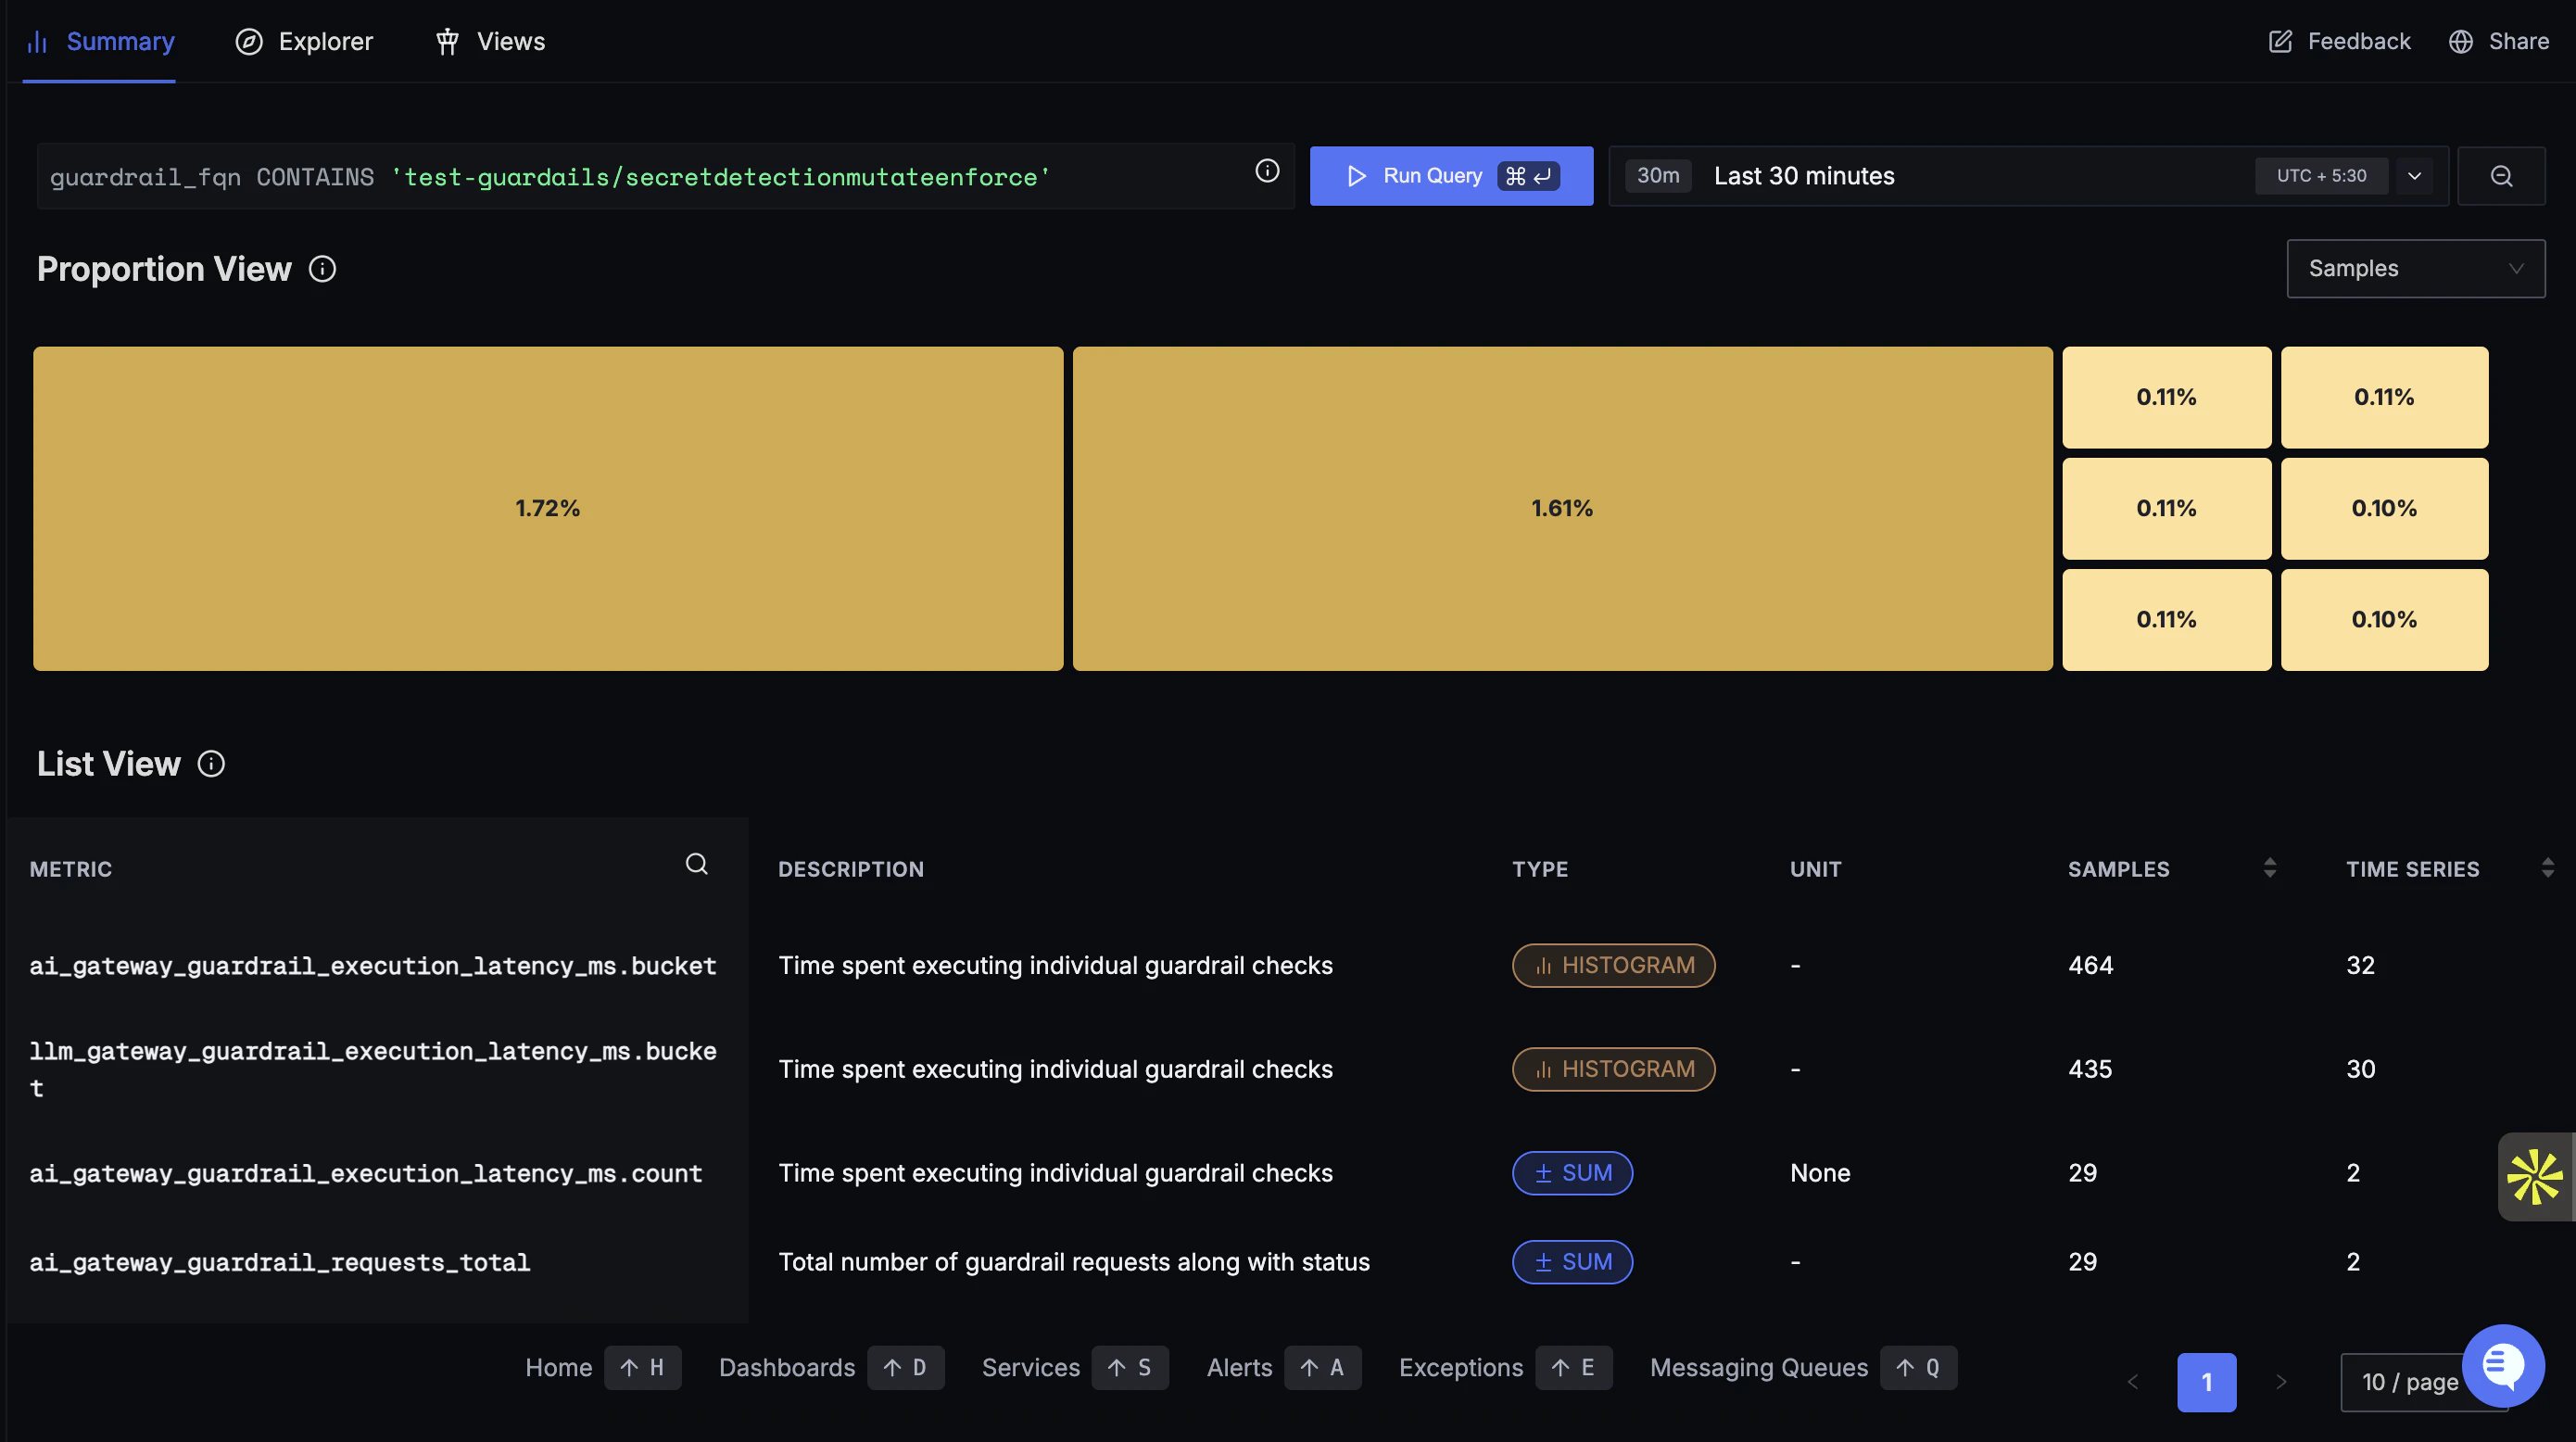Open ai_gateway_guardrail_execution_latency_ms.bucket metric
This screenshot has width=2576, height=1442.
373,966
